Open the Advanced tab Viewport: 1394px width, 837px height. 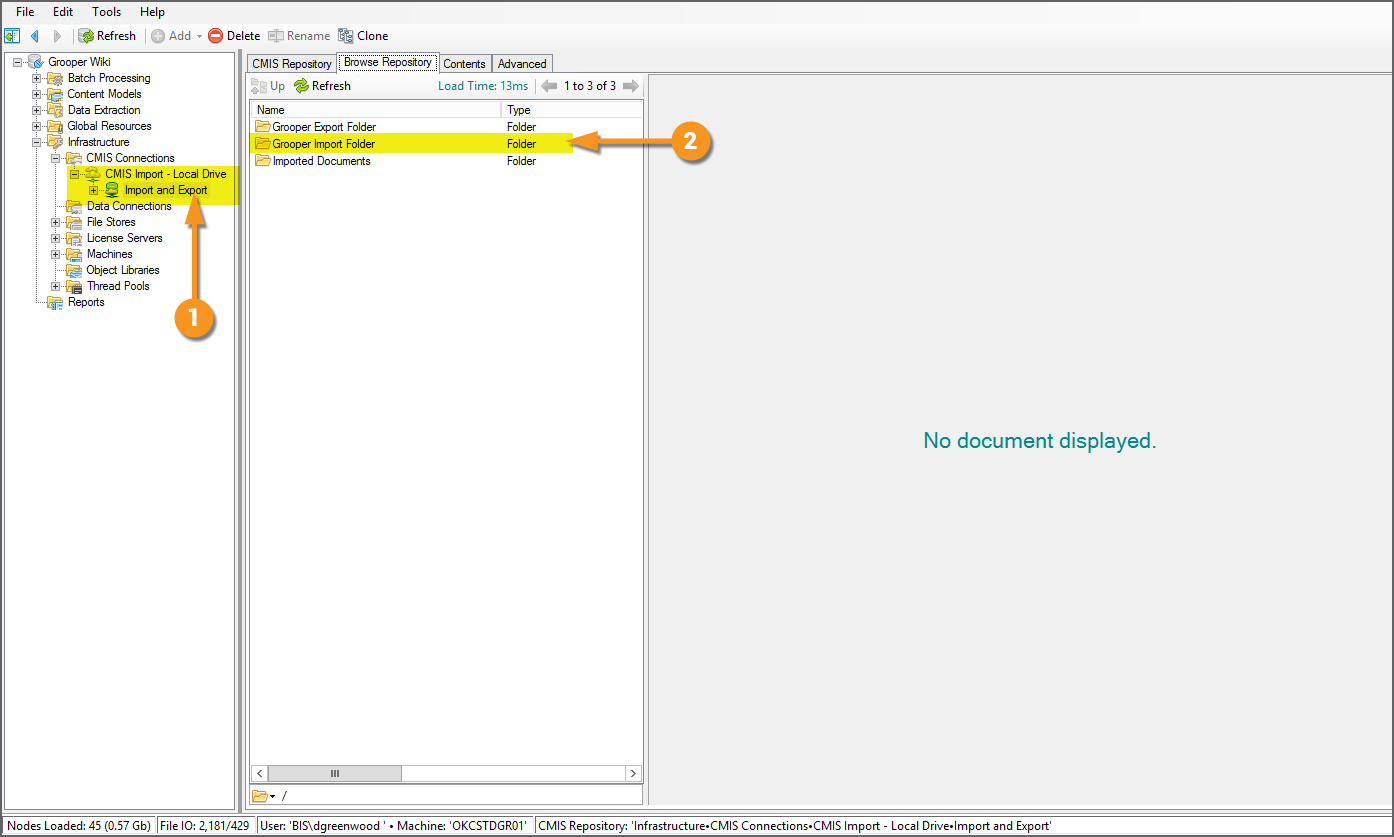click(x=522, y=63)
